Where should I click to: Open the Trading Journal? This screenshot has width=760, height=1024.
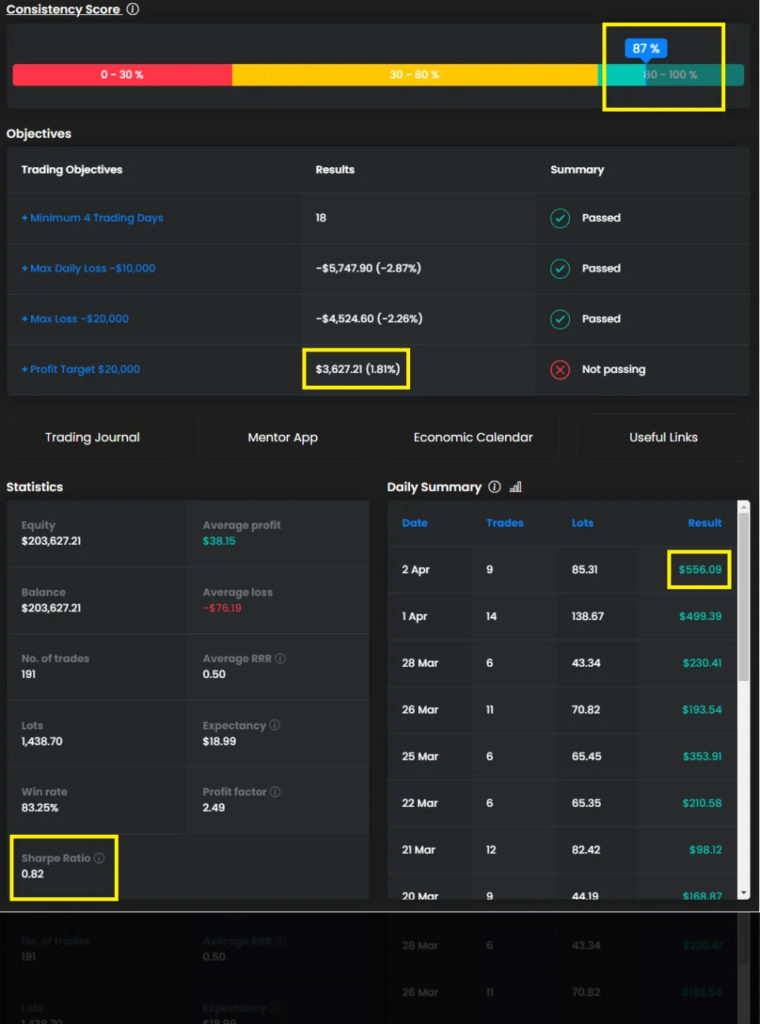(x=92, y=437)
